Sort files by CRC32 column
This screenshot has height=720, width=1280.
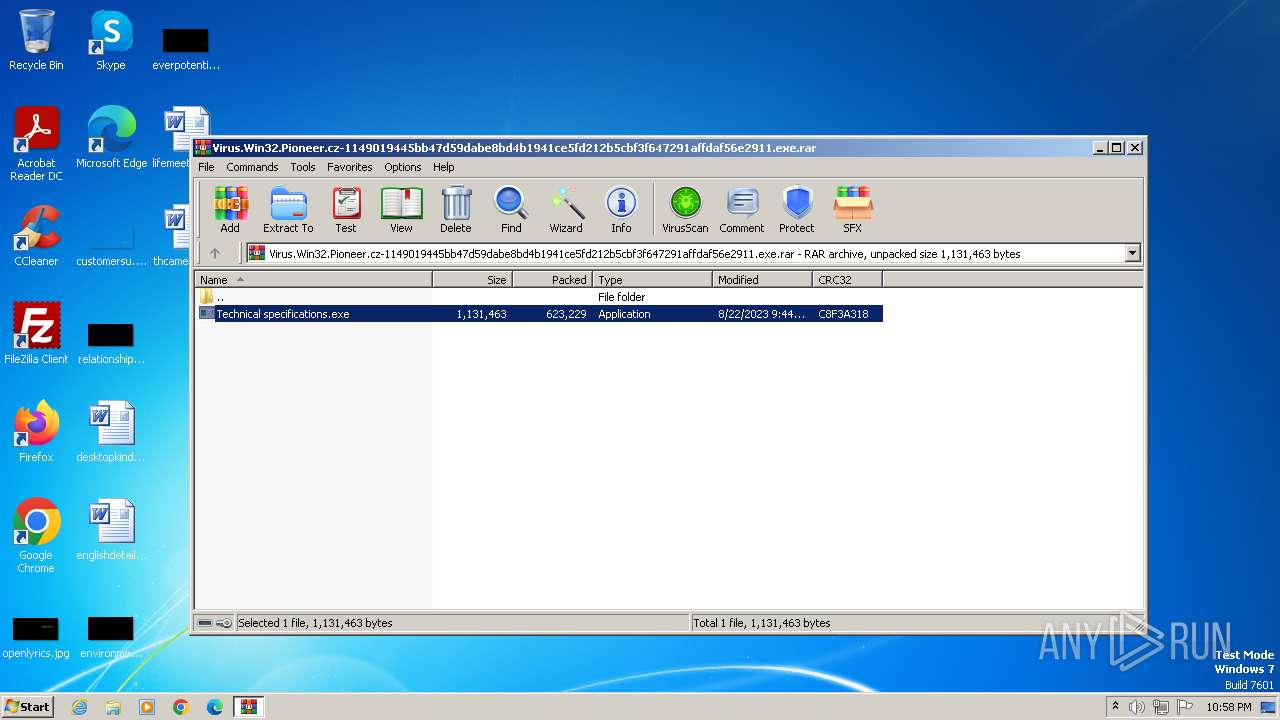[848, 280]
